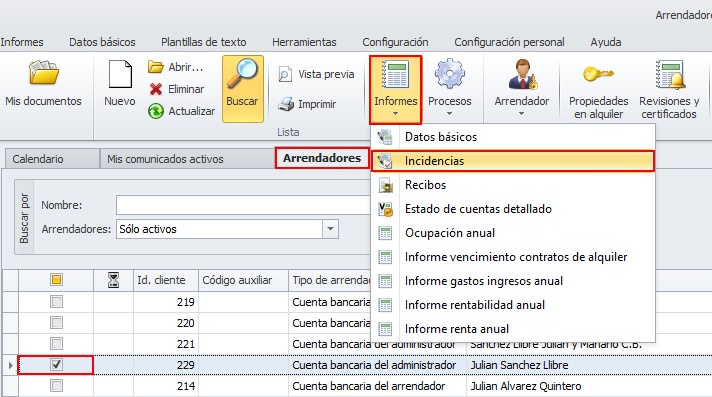Click the red Eliminar cross icon

point(156,89)
